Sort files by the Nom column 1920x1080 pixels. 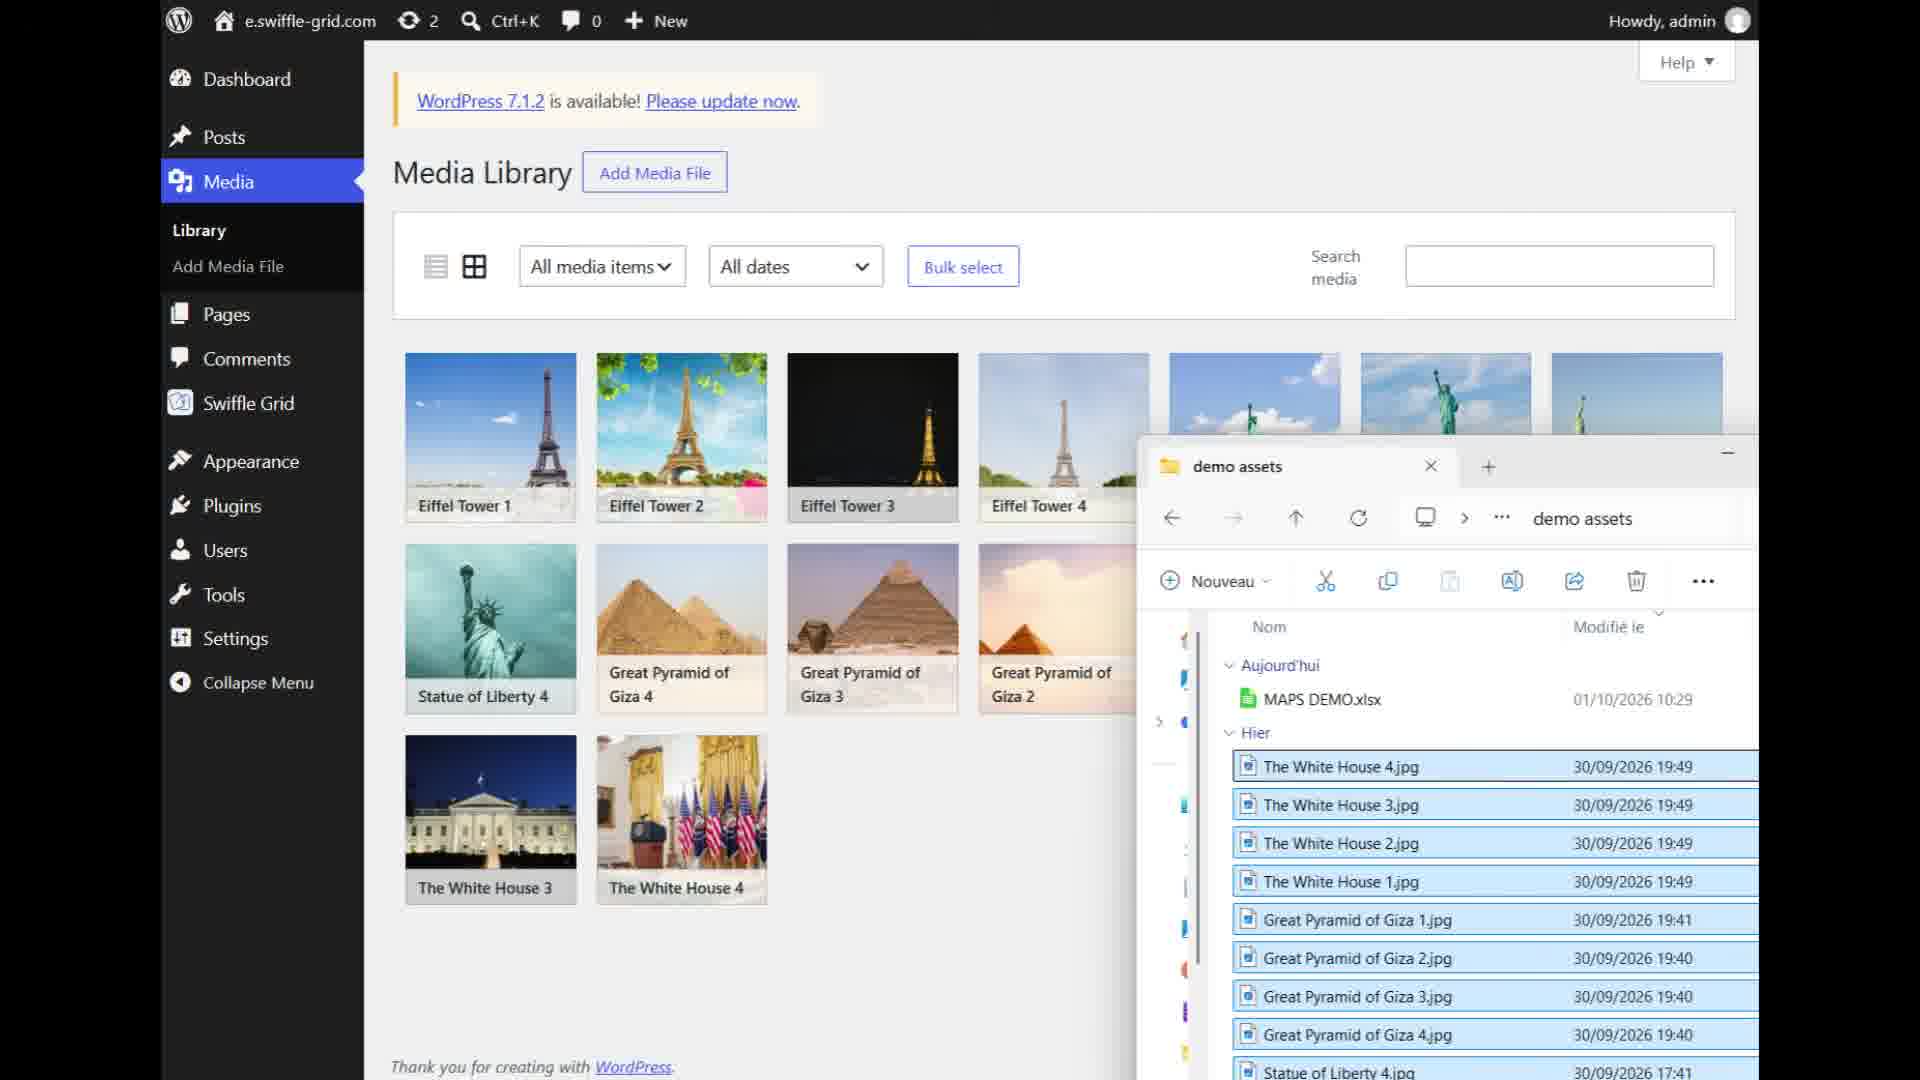pos(1269,627)
